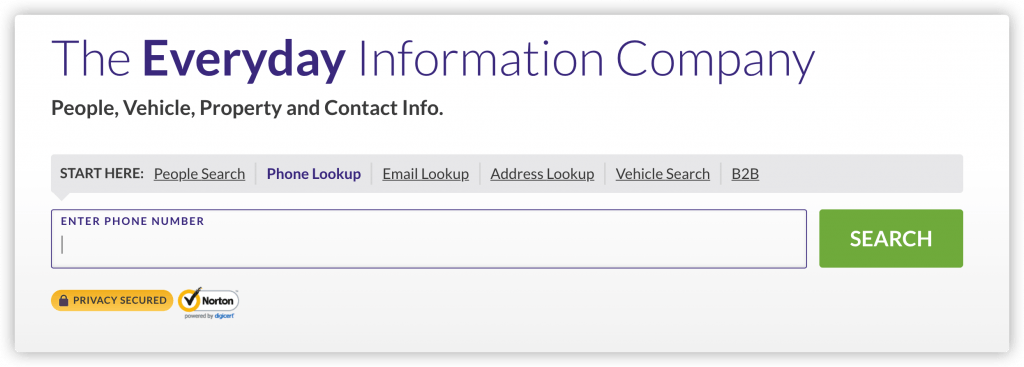Select the B2B tab
Image resolution: width=1024 pixels, height=367 pixels.
tap(745, 174)
